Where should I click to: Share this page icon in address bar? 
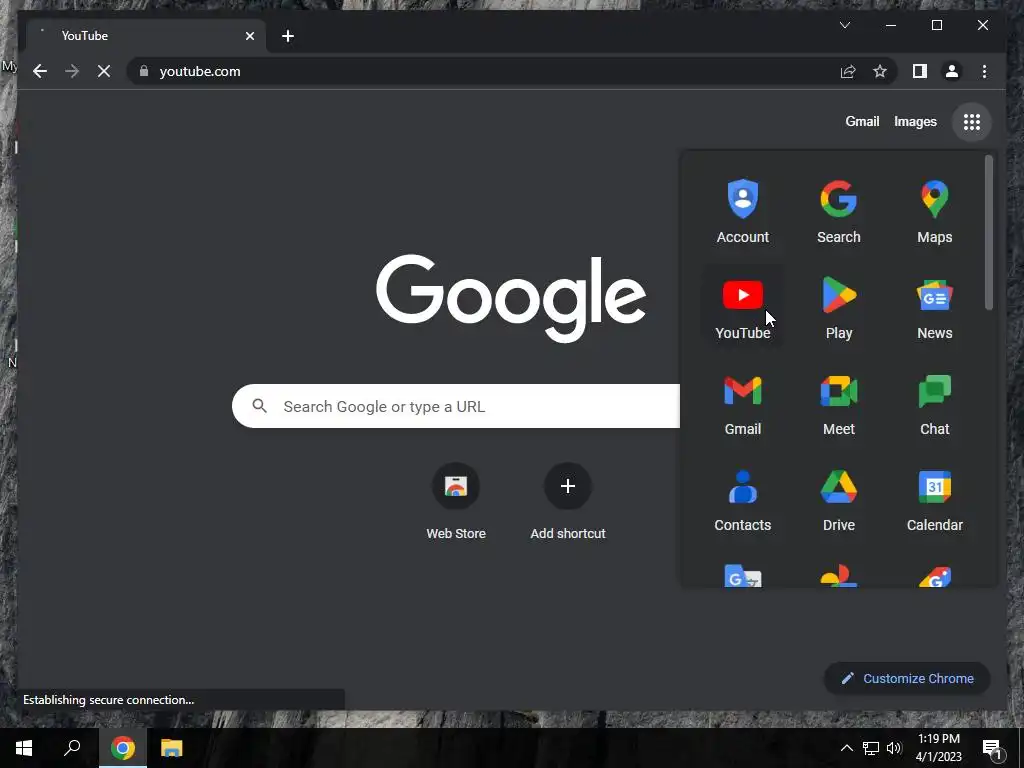[848, 71]
